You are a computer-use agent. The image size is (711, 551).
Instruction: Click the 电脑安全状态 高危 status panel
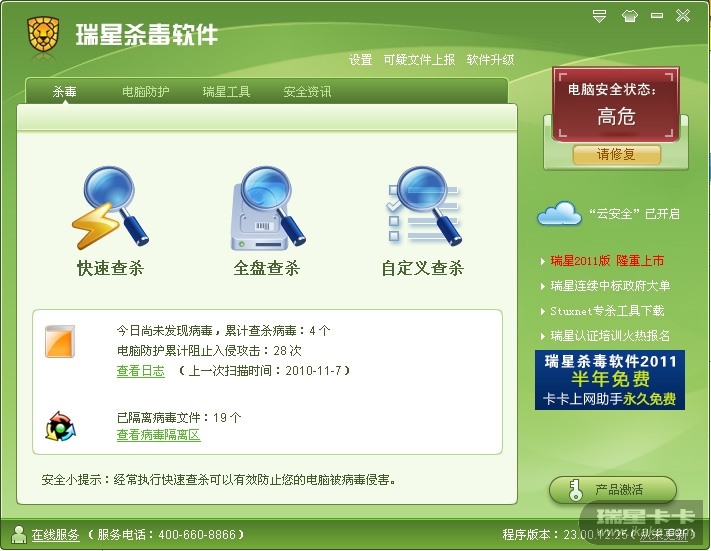pyautogui.click(x=616, y=104)
